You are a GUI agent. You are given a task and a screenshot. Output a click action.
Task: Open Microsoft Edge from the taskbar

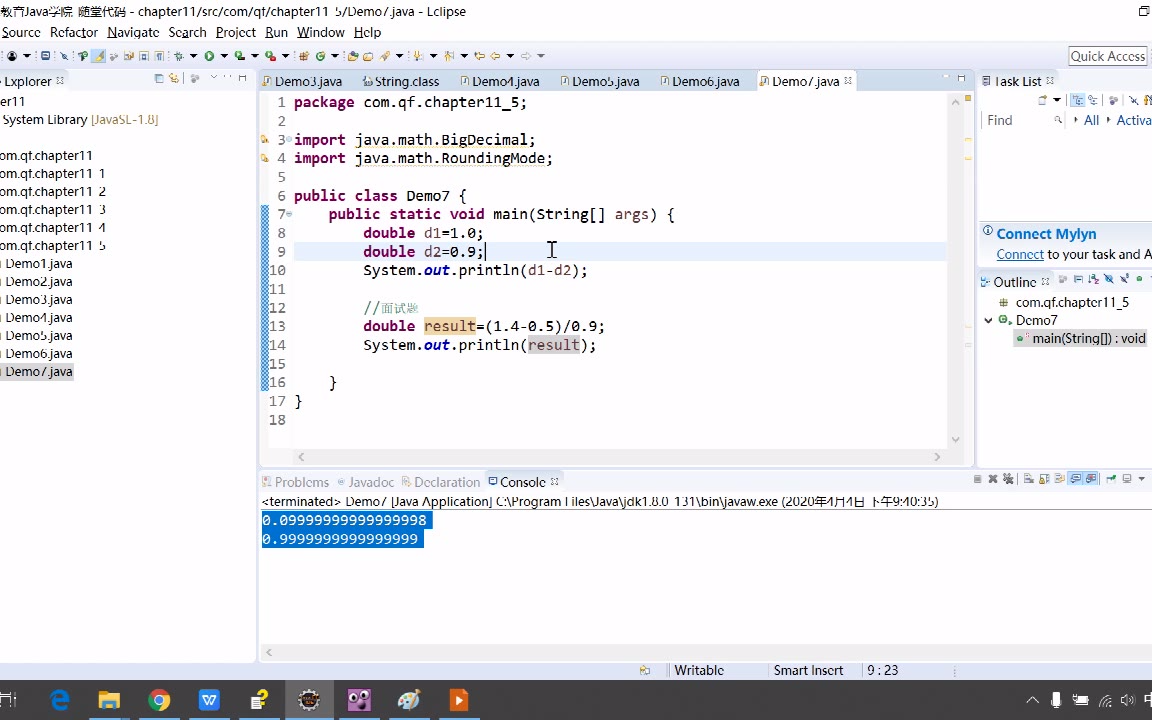click(x=60, y=700)
